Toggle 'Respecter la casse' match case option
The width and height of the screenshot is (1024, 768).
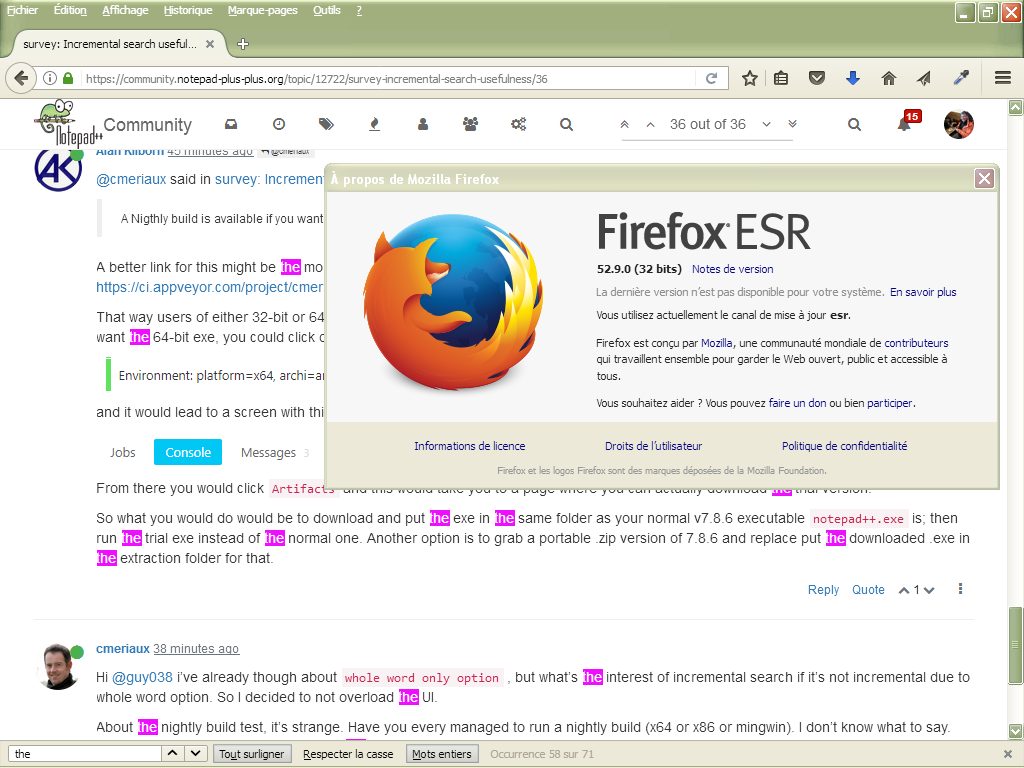click(348, 754)
